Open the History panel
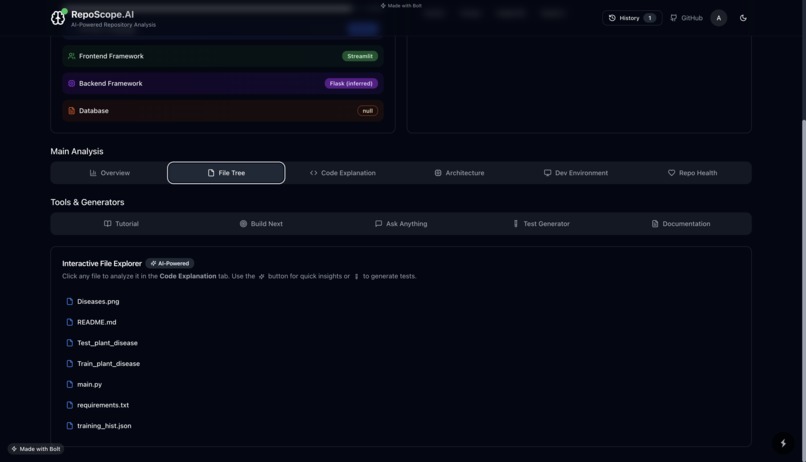Image resolution: width=806 pixels, height=462 pixels. coord(632,18)
